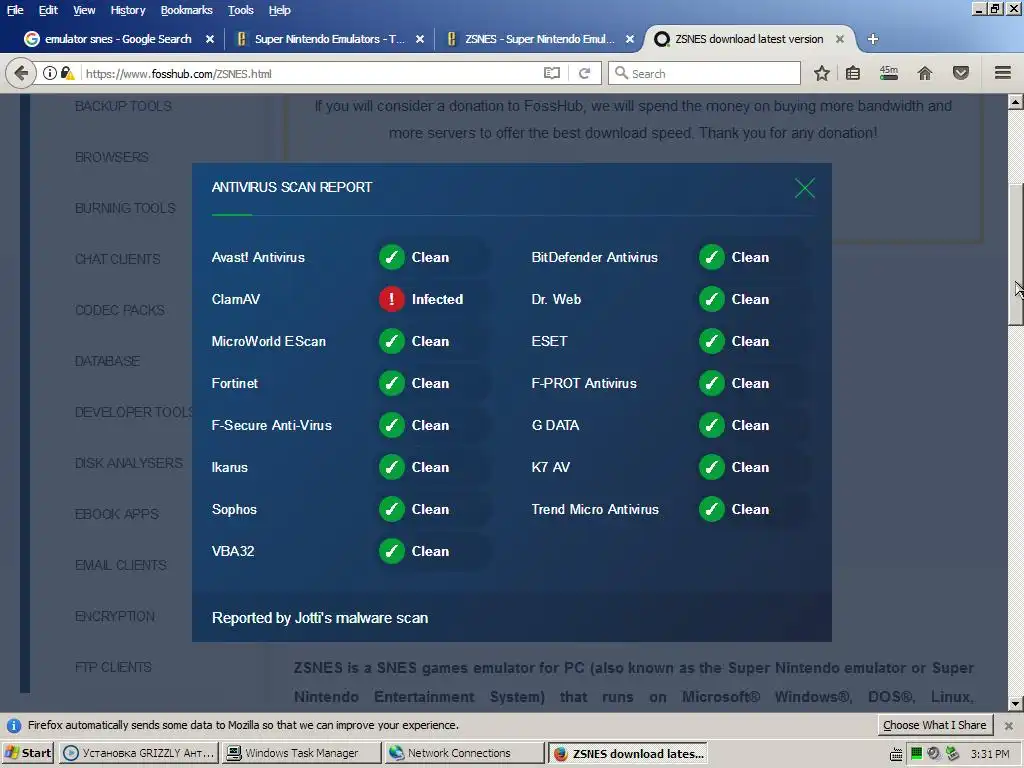This screenshot has height=768, width=1024.
Task: Open FTP CLIENTS category in sidebar
Action: (x=113, y=667)
